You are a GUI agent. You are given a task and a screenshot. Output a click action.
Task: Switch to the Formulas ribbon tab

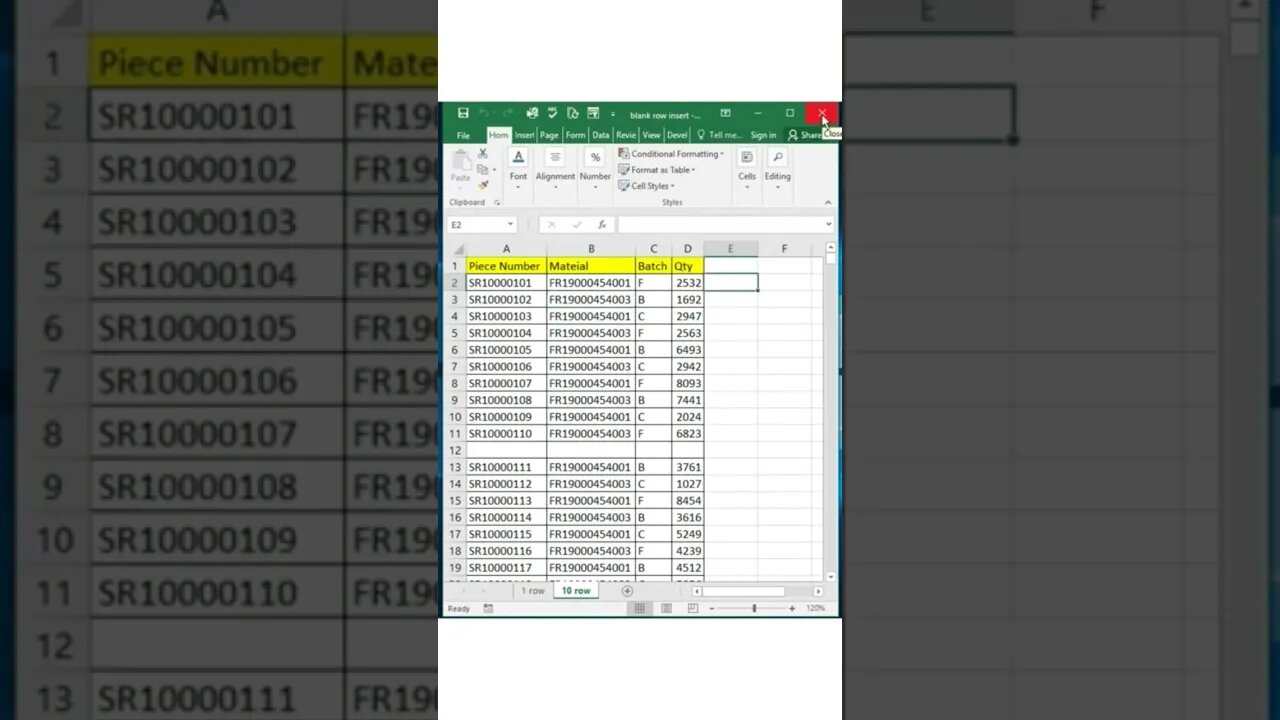tap(575, 135)
